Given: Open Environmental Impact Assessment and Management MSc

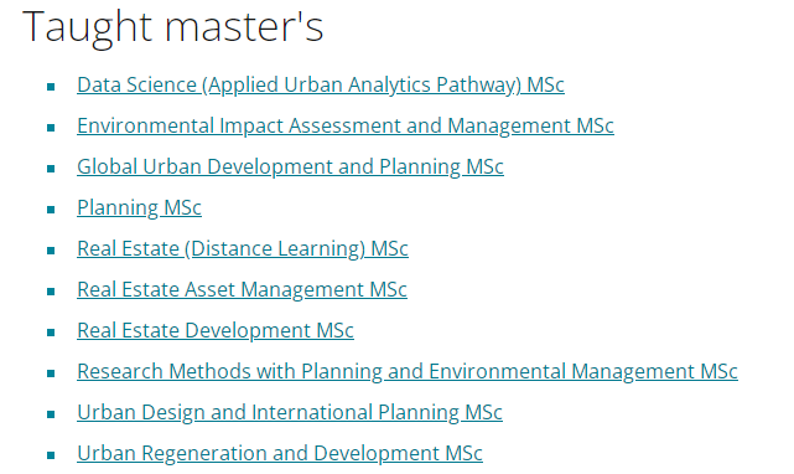Looking at the screenshot, I should [x=345, y=126].
